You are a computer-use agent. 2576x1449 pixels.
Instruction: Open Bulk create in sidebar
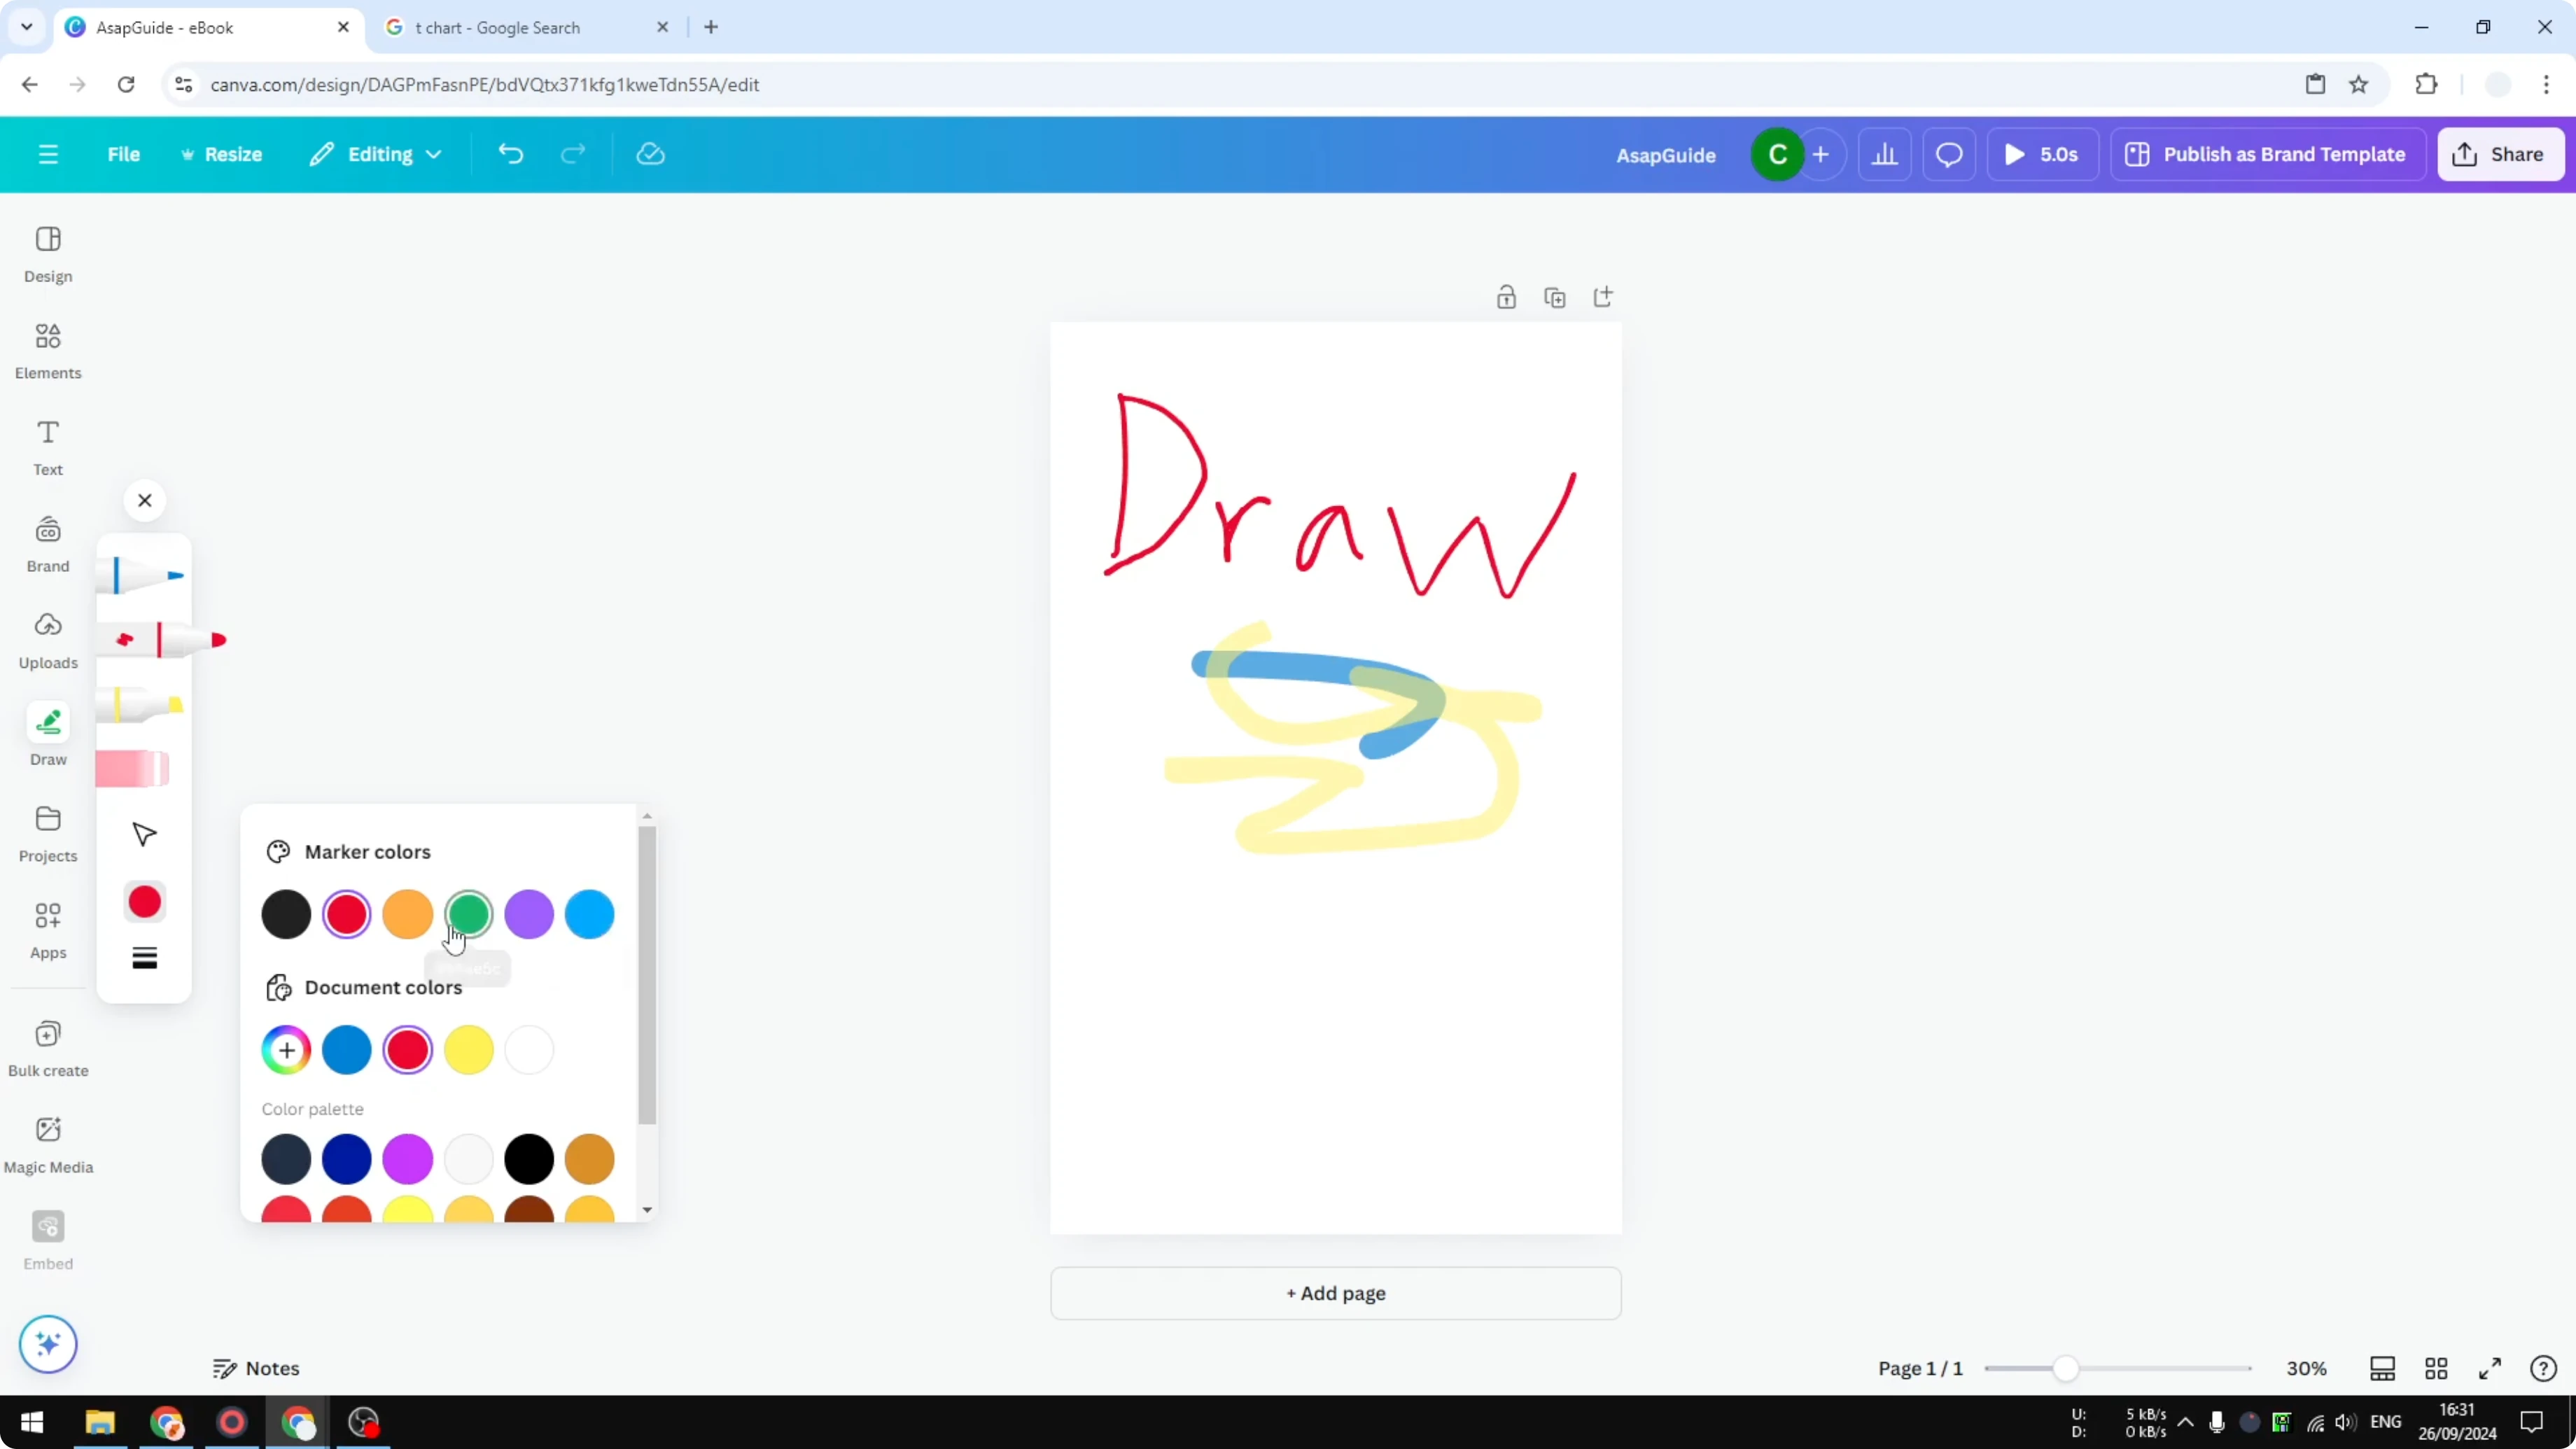[x=48, y=1049]
